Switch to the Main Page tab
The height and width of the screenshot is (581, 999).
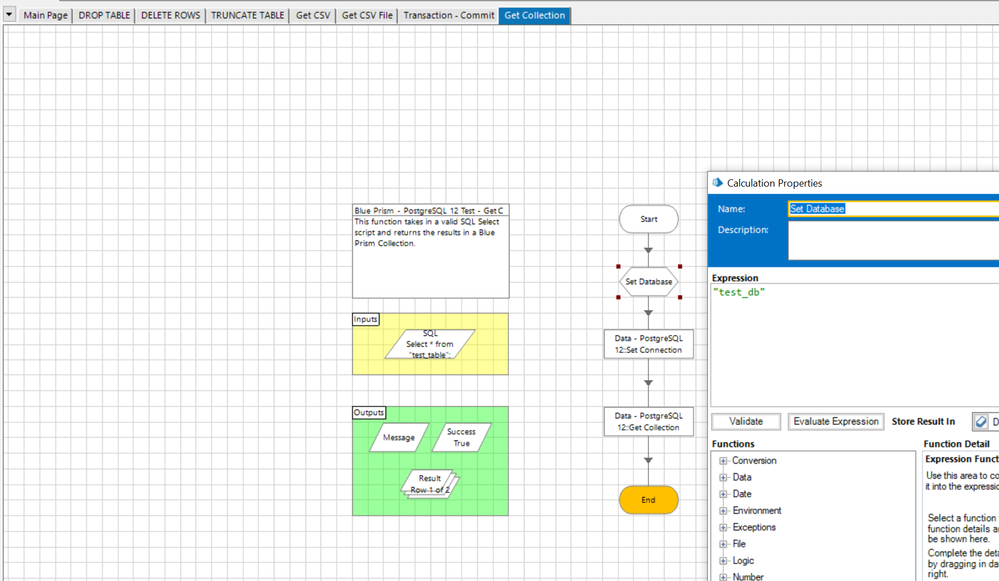45,15
